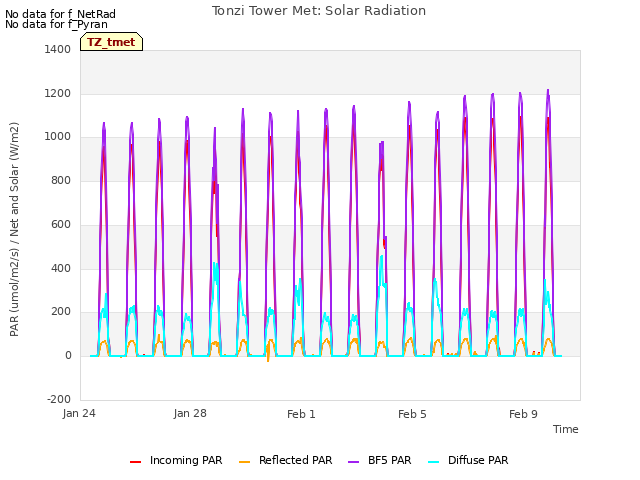Screen dimensions: 640x480
Task: Click the orange Reflected PAR legend swatch
Action: (x=244, y=462)
